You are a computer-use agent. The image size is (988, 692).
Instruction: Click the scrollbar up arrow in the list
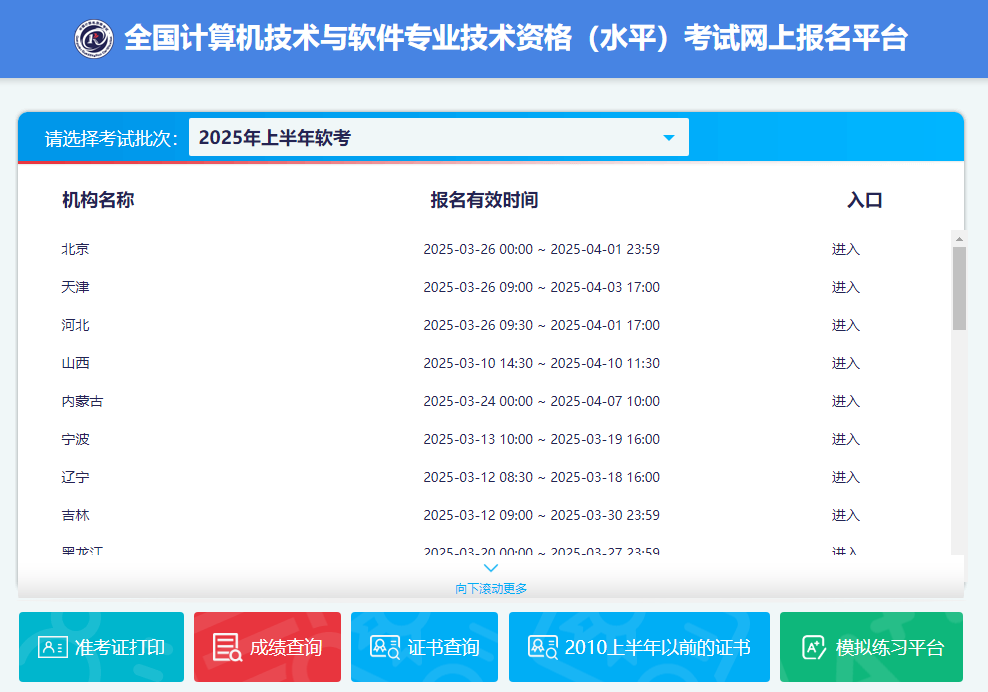click(959, 239)
